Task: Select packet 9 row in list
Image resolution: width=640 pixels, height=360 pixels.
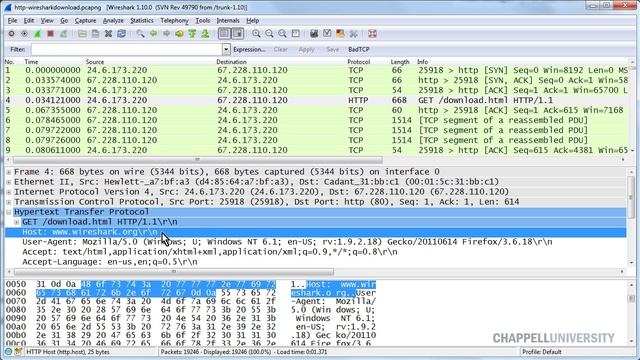Action: pyautogui.click(x=316, y=150)
